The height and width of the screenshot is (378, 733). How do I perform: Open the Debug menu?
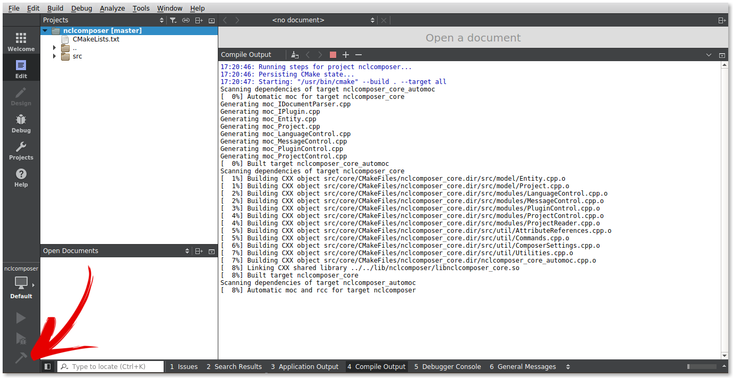point(81,8)
